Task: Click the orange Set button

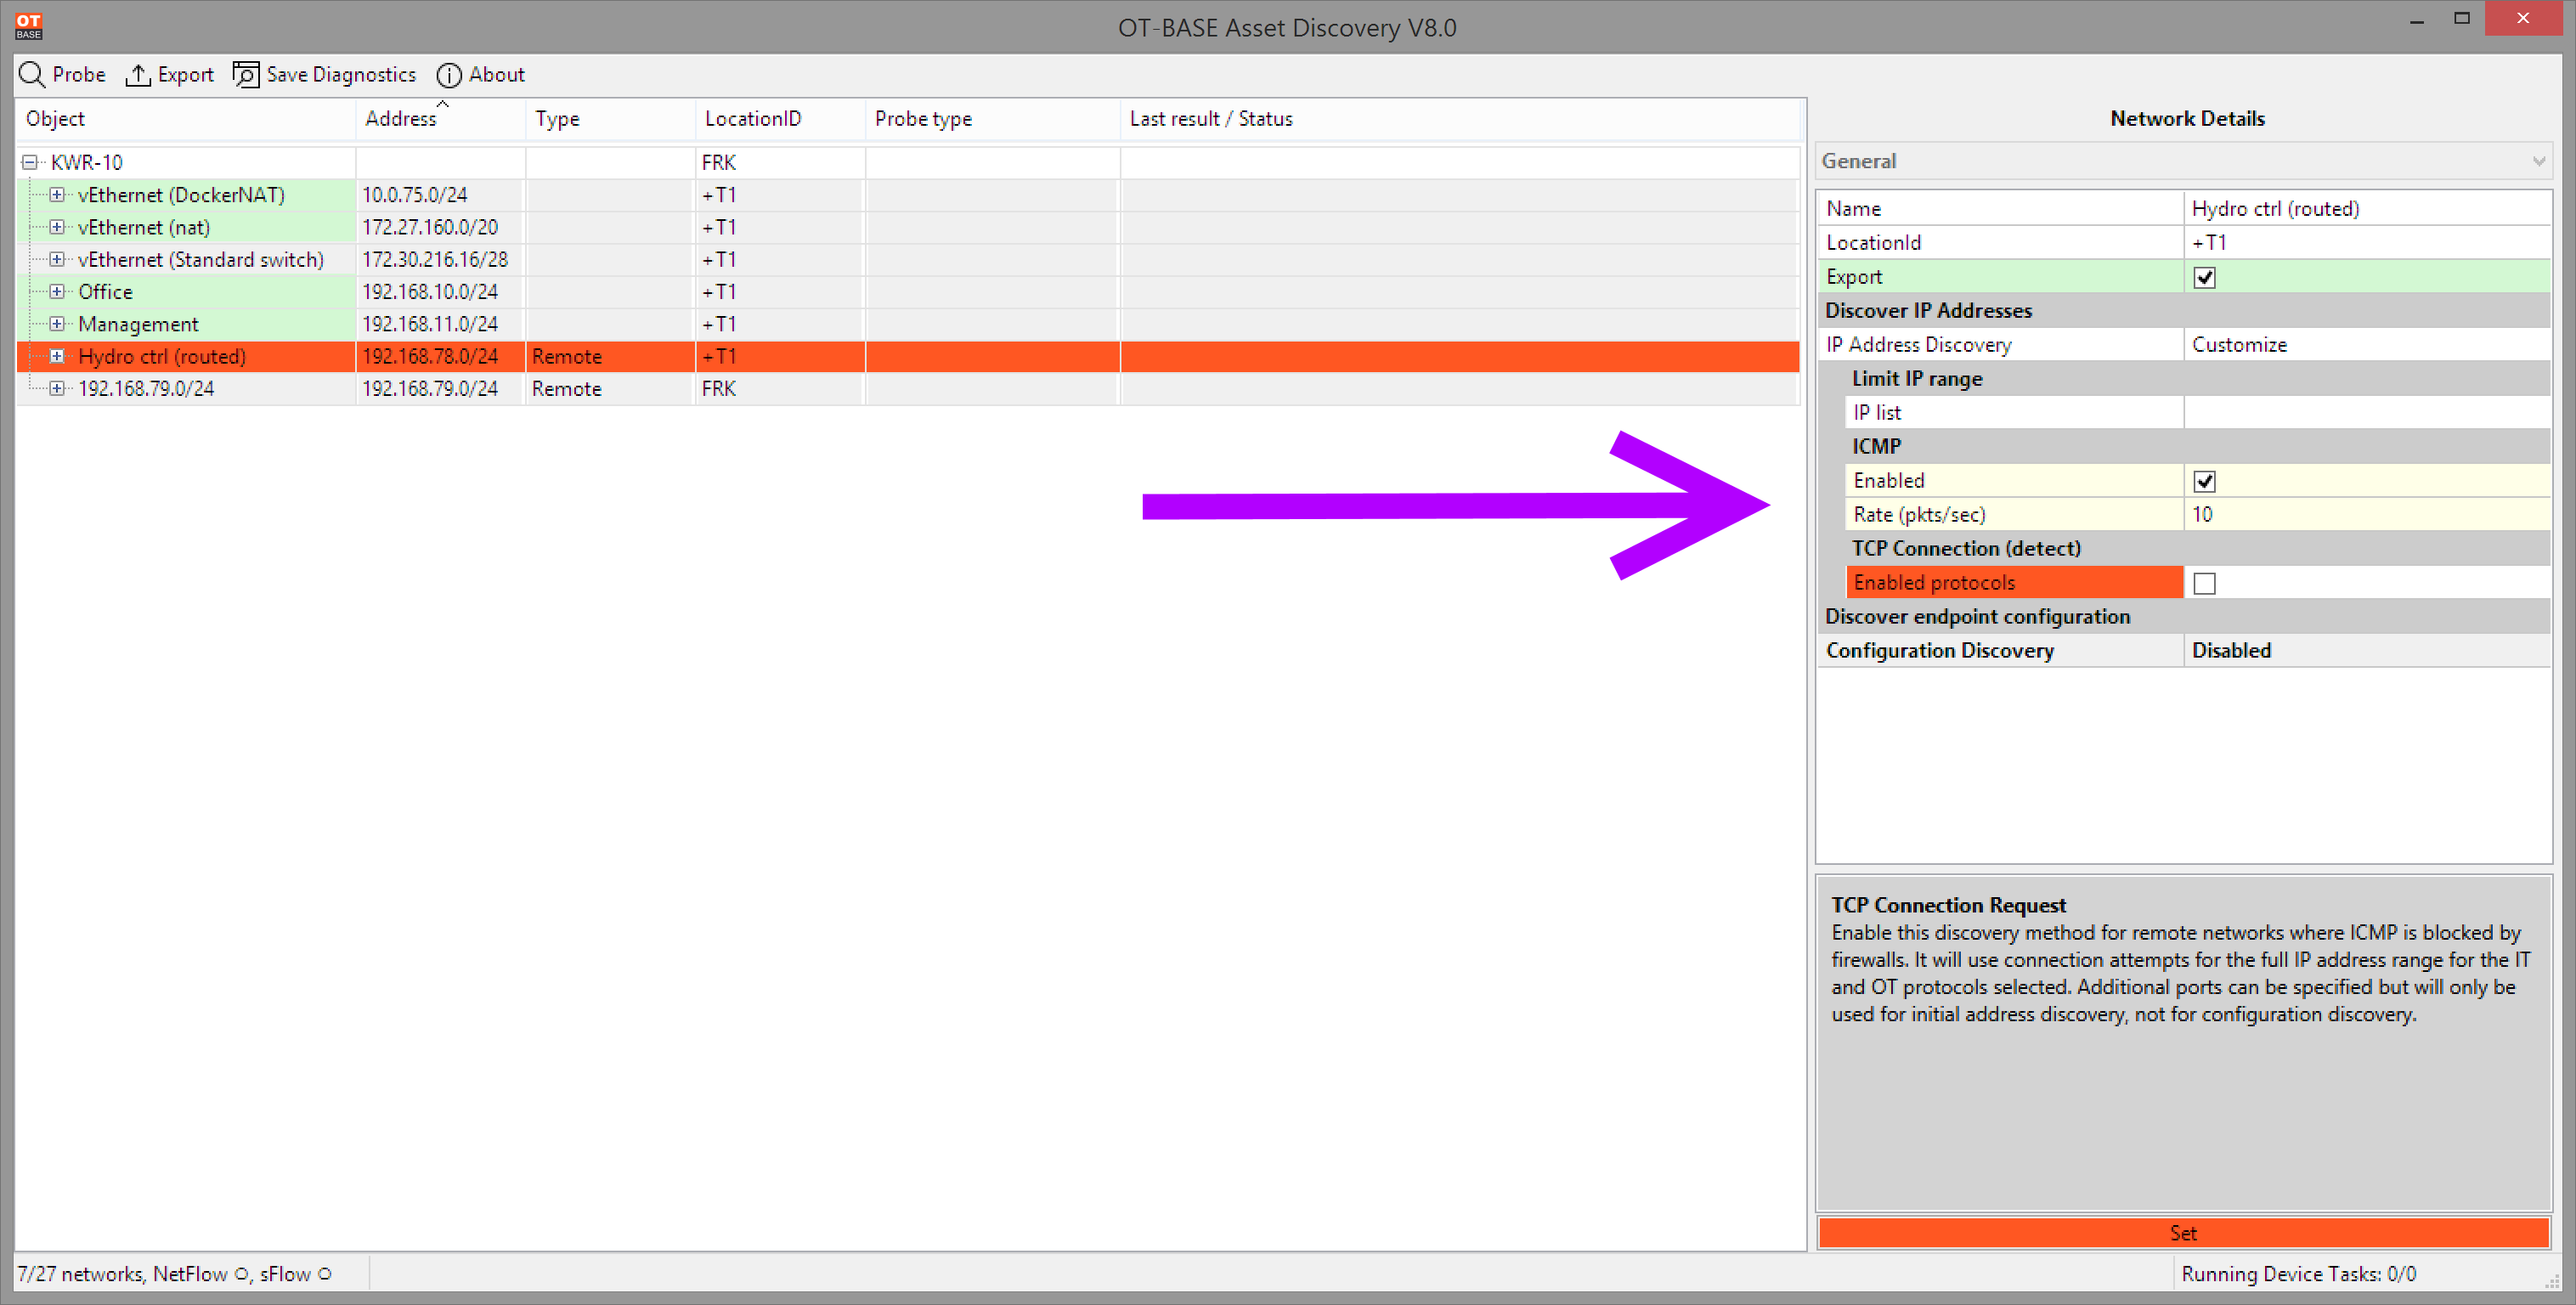Action: (x=2183, y=1233)
